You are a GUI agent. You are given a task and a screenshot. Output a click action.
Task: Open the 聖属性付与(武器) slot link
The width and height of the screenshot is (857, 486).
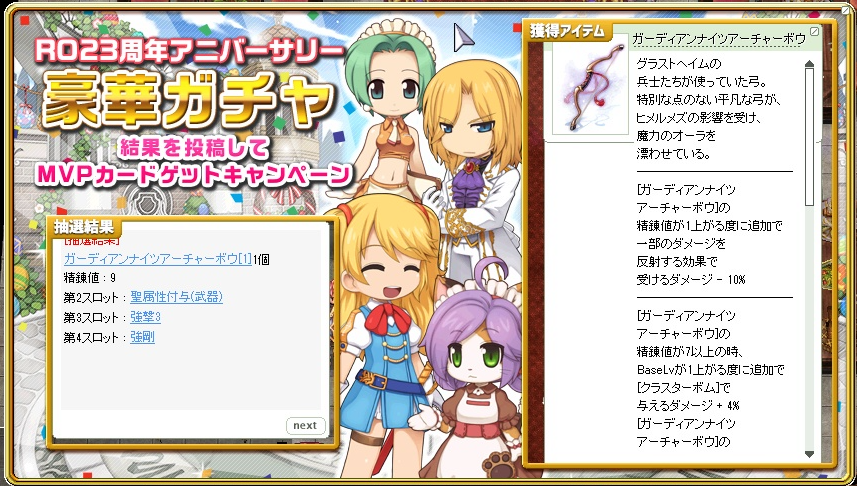tap(177, 297)
